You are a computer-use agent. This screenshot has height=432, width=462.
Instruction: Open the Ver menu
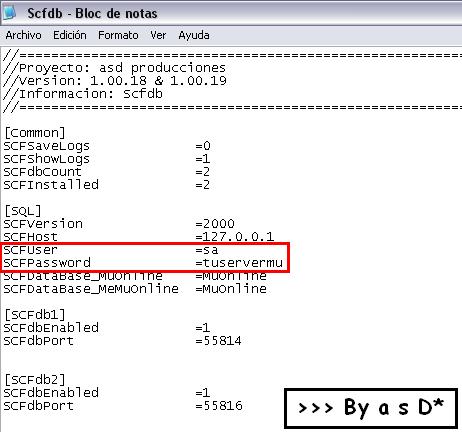[158, 35]
